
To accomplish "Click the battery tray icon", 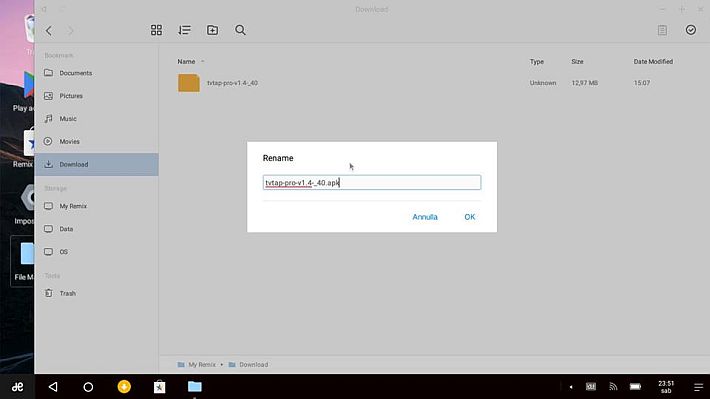I will click(x=635, y=386).
